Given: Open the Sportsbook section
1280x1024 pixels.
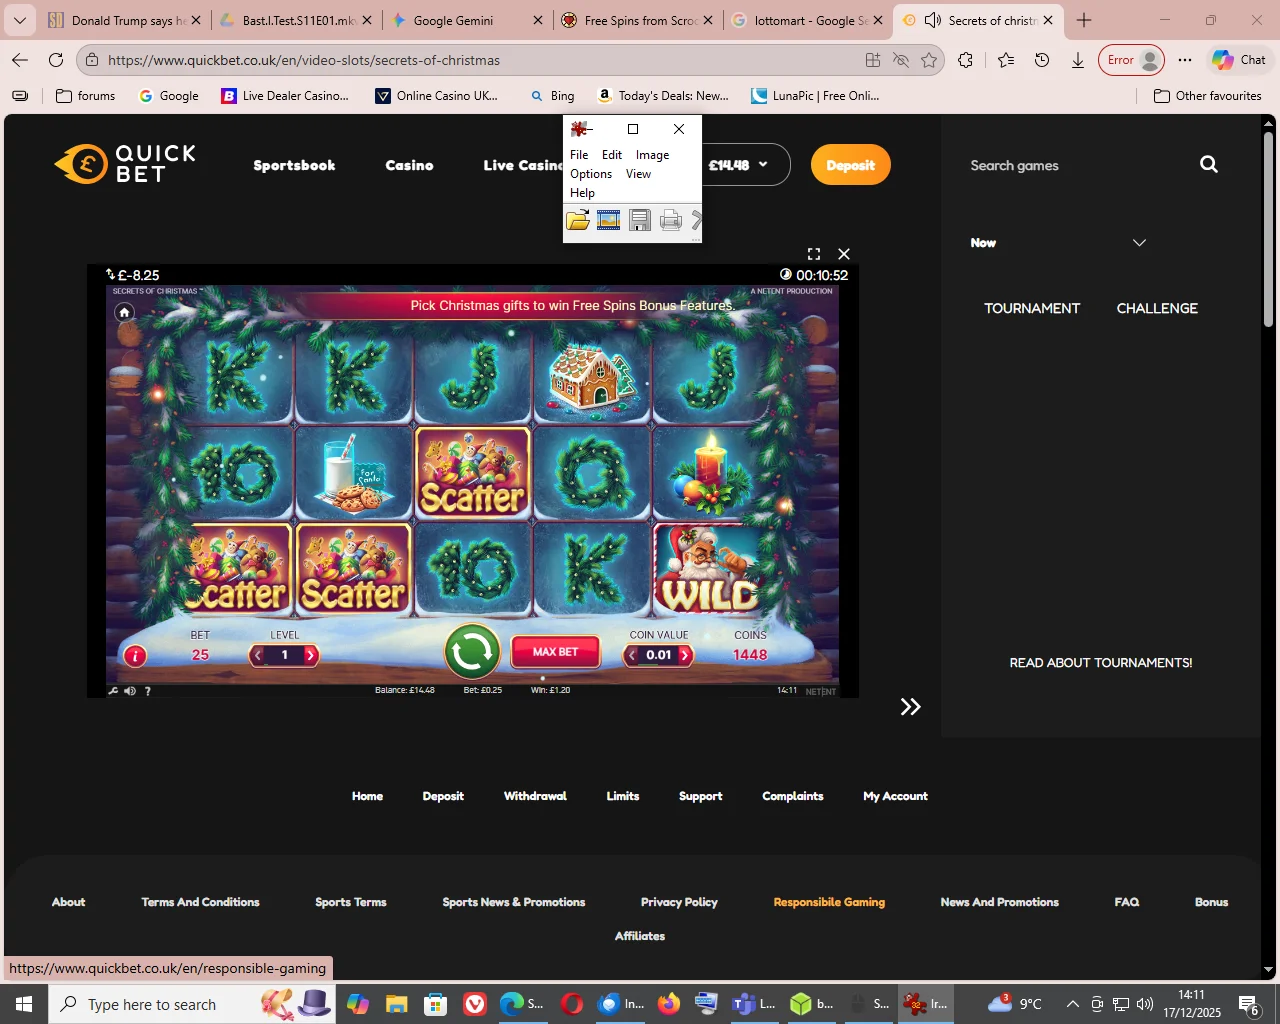Looking at the screenshot, I should 294,165.
